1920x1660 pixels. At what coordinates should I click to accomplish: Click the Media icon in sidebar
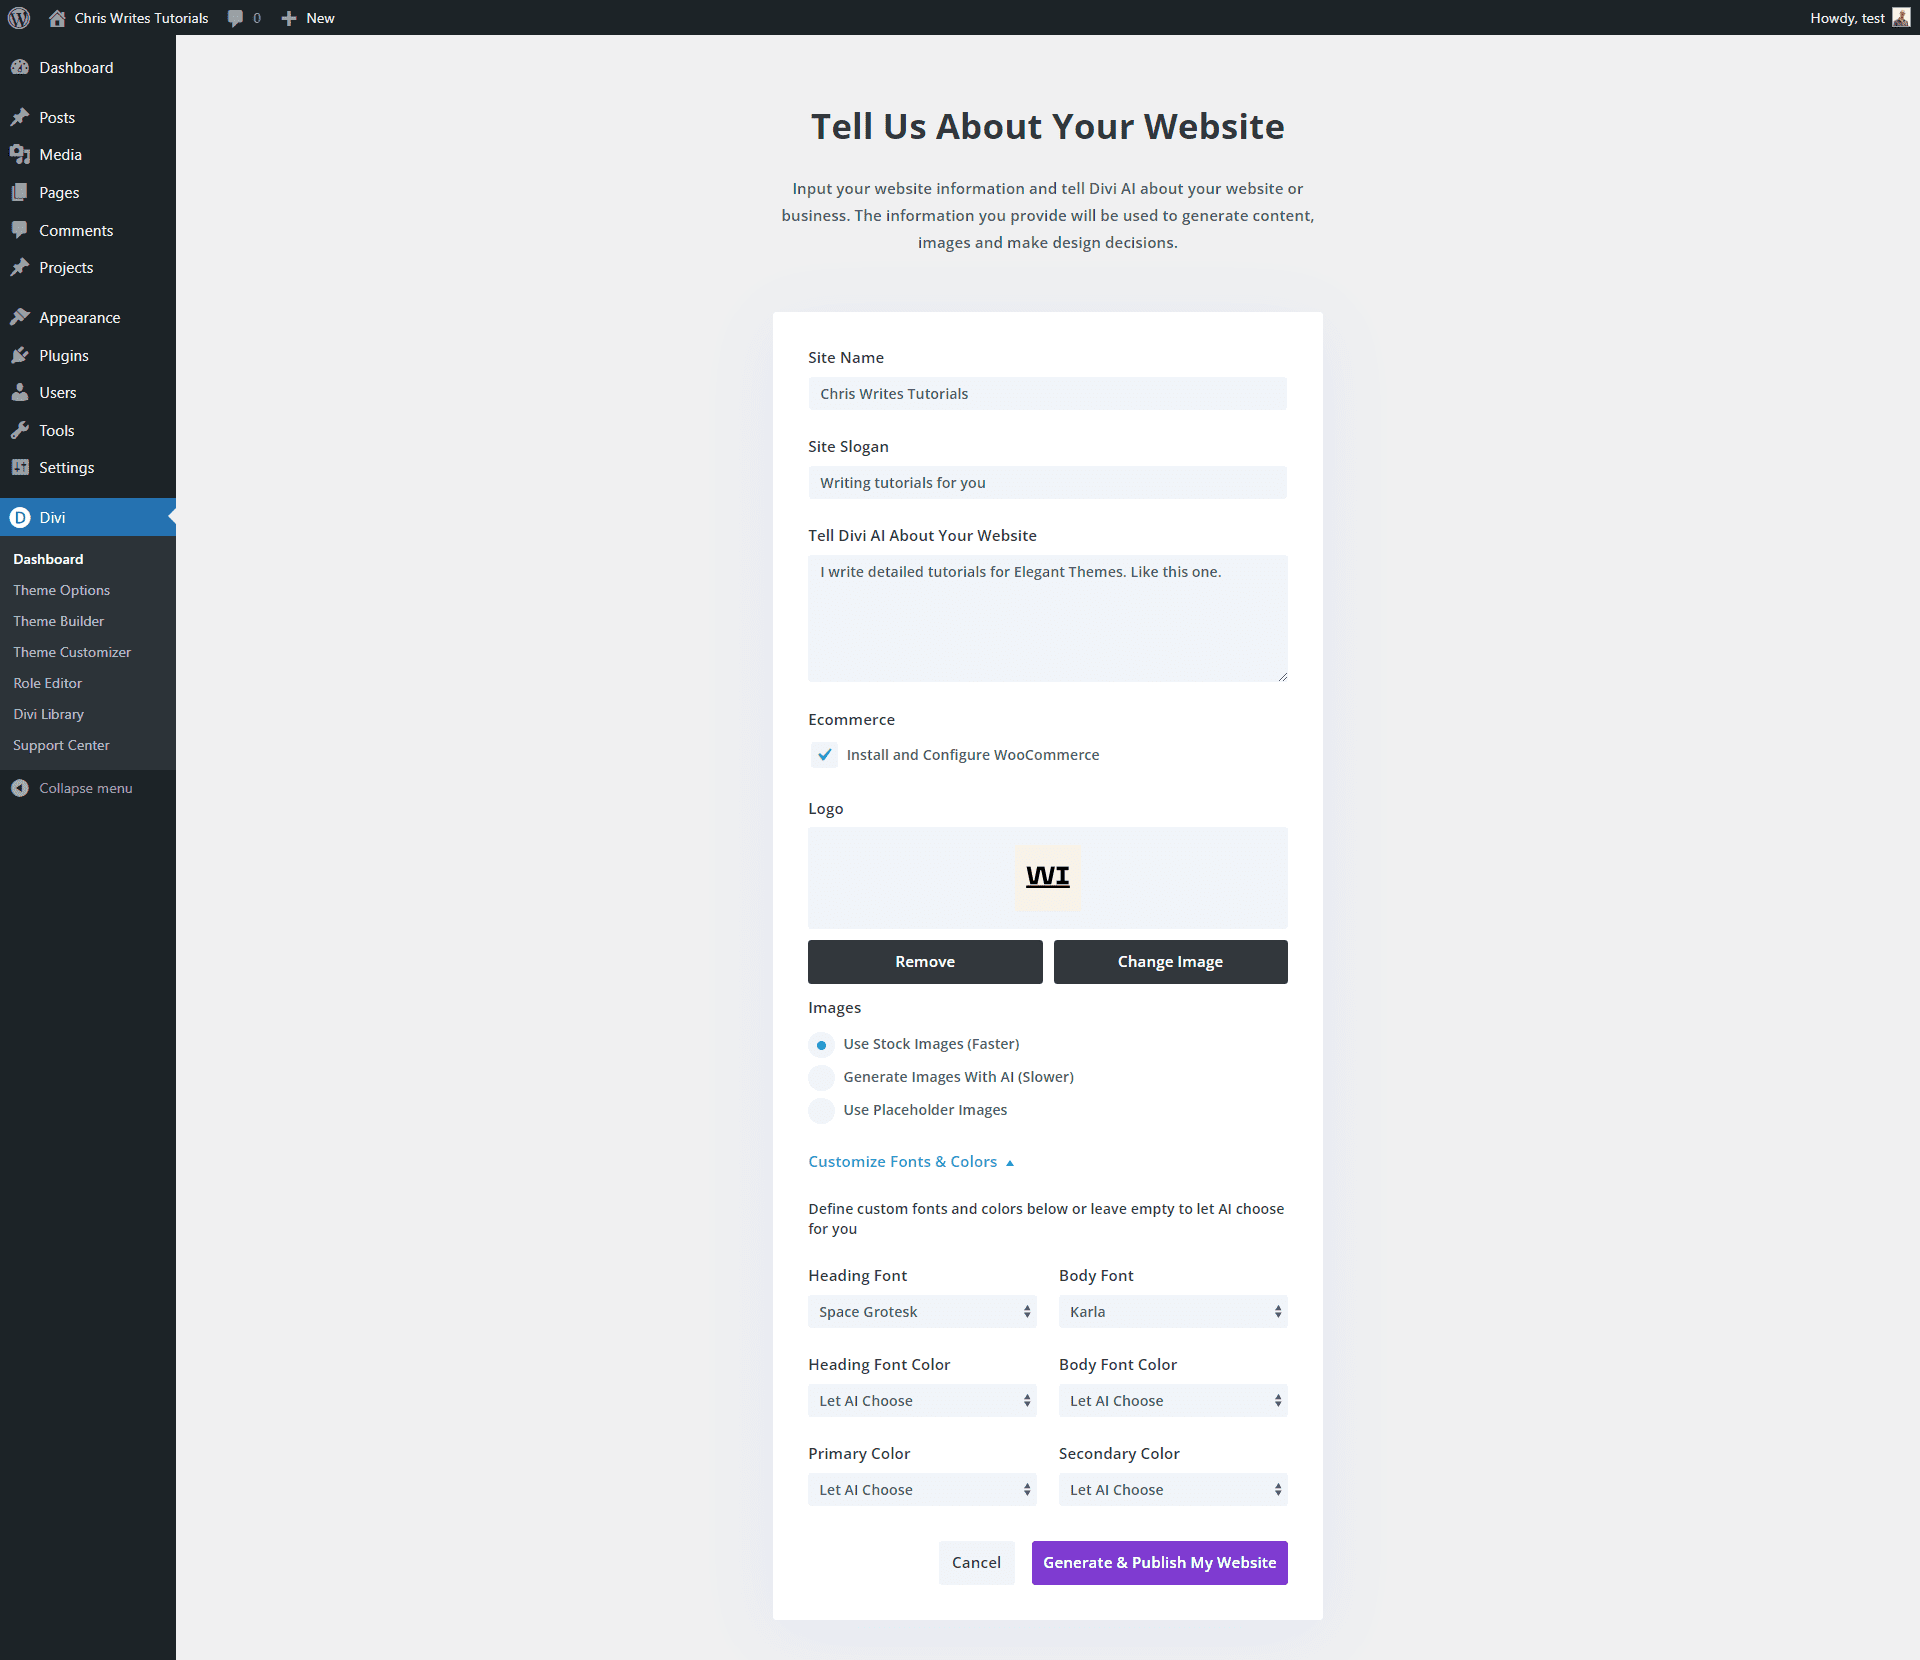pyautogui.click(x=20, y=153)
